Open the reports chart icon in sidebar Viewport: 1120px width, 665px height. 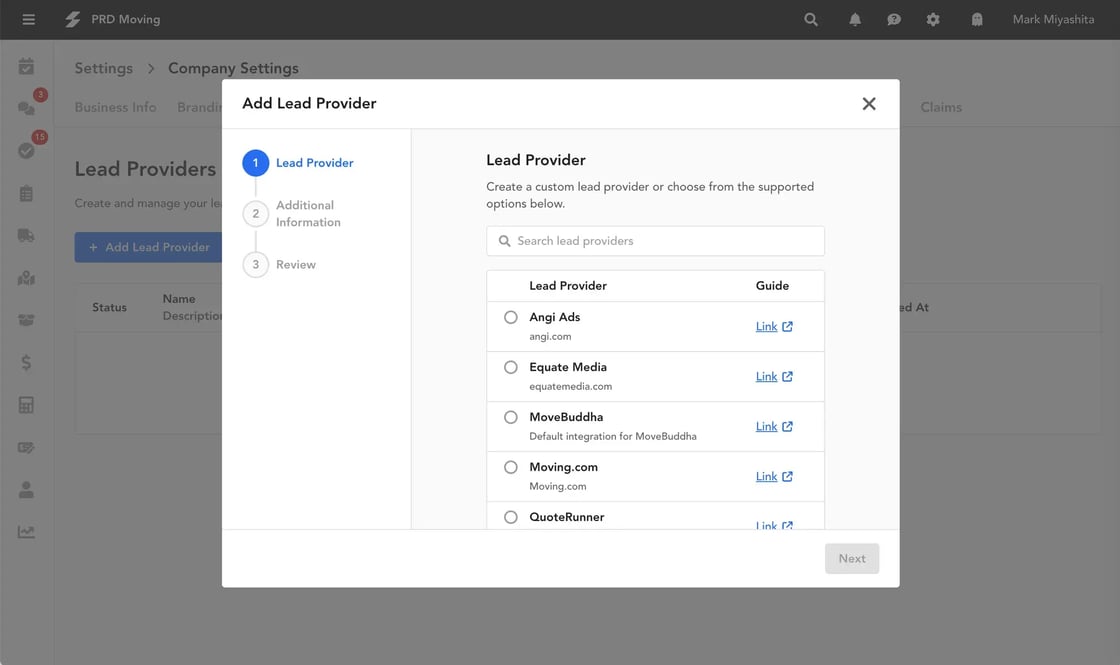[x=26, y=532]
